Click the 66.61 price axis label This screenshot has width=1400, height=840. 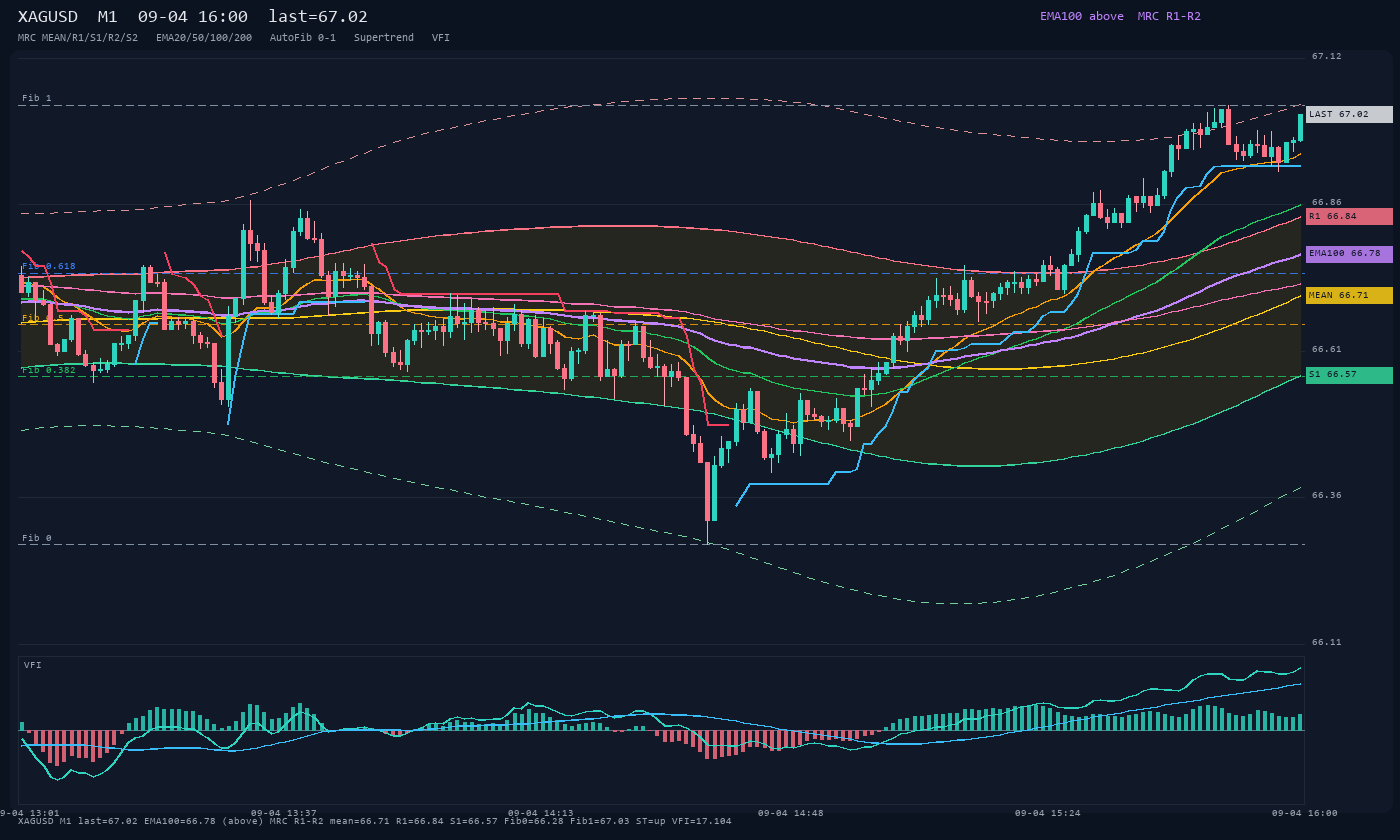click(1327, 349)
